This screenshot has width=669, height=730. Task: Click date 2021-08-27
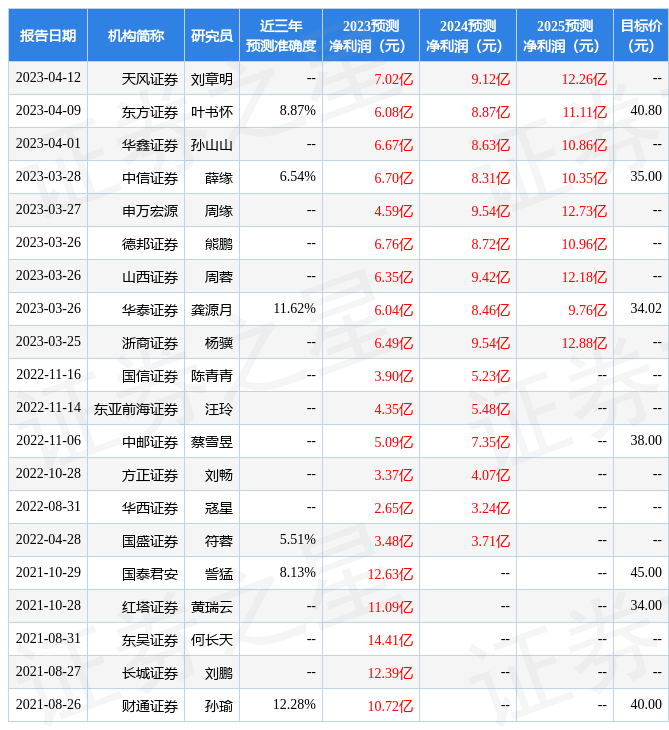[48, 672]
